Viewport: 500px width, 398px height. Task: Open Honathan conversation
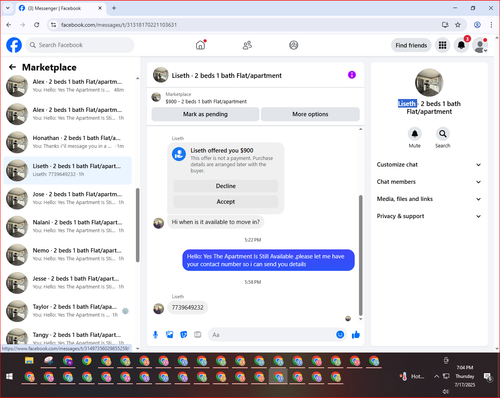point(68,142)
